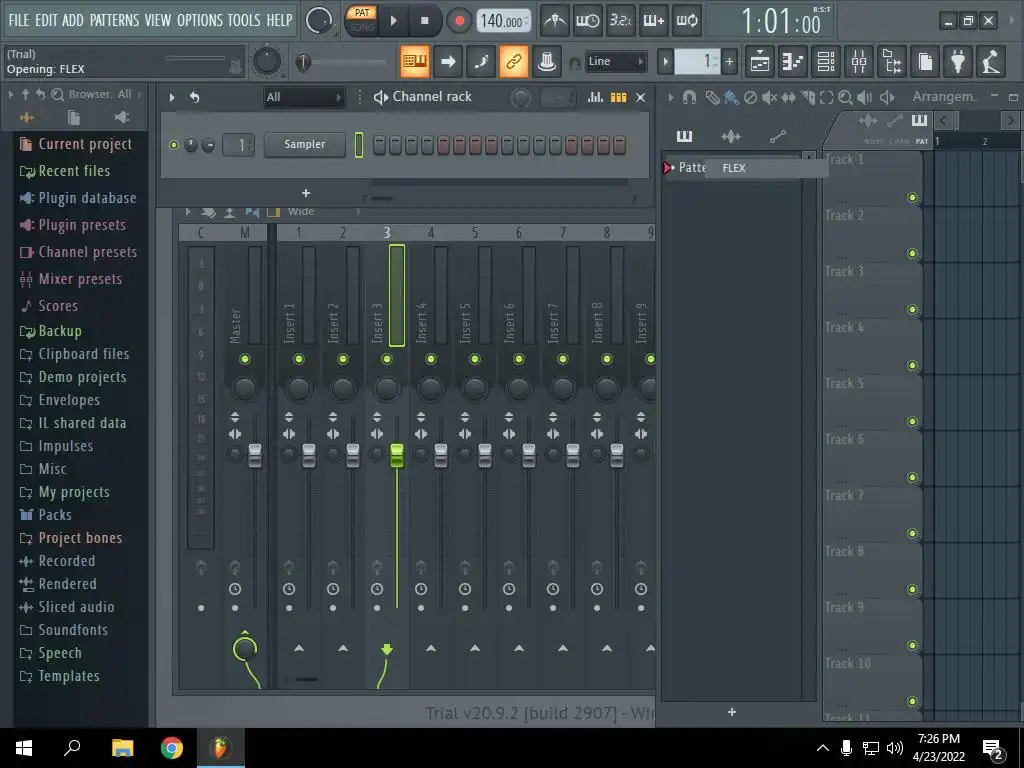The height and width of the screenshot is (768, 1024).
Task: Toggle the metronome icon
Action: click(x=555, y=21)
